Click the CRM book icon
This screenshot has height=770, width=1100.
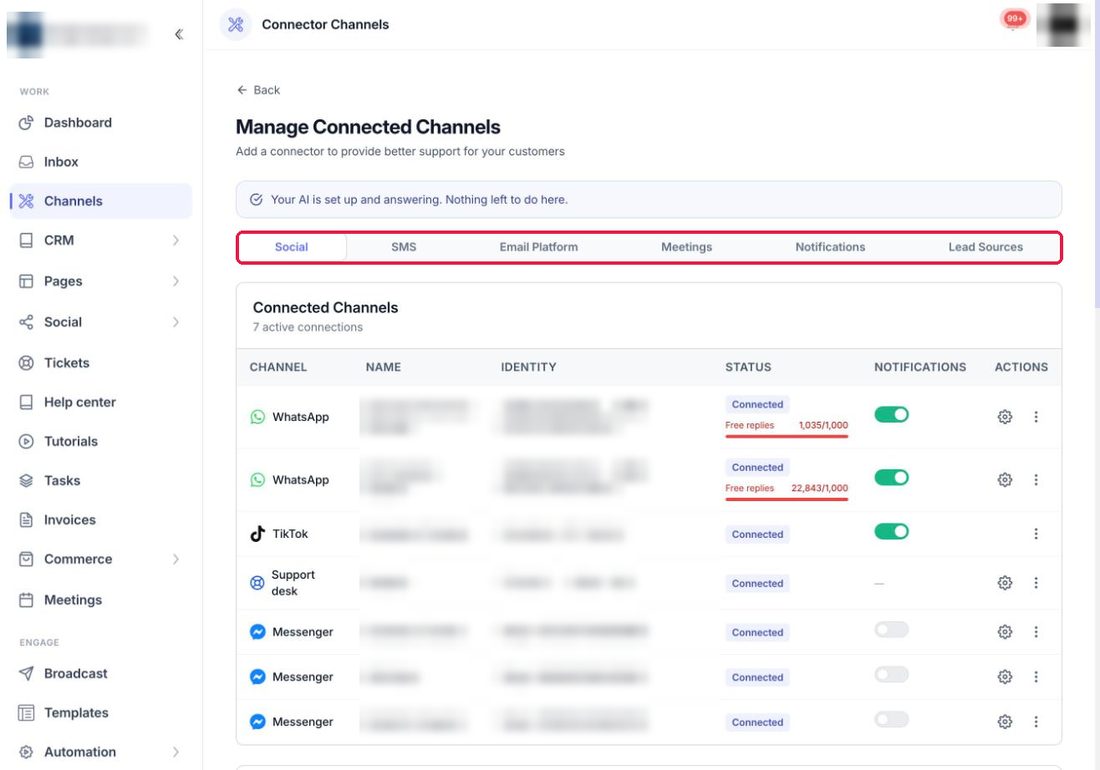pyautogui.click(x=26, y=241)
